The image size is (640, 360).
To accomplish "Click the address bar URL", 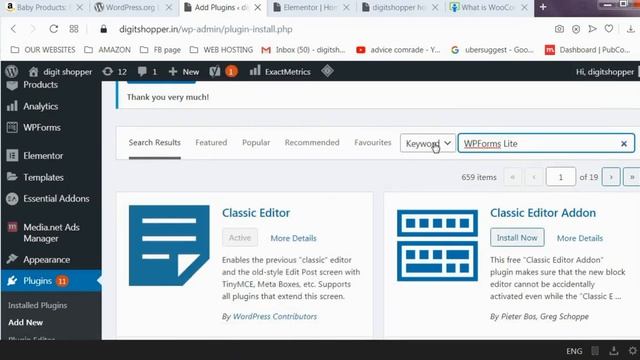I will click(206, 29).
